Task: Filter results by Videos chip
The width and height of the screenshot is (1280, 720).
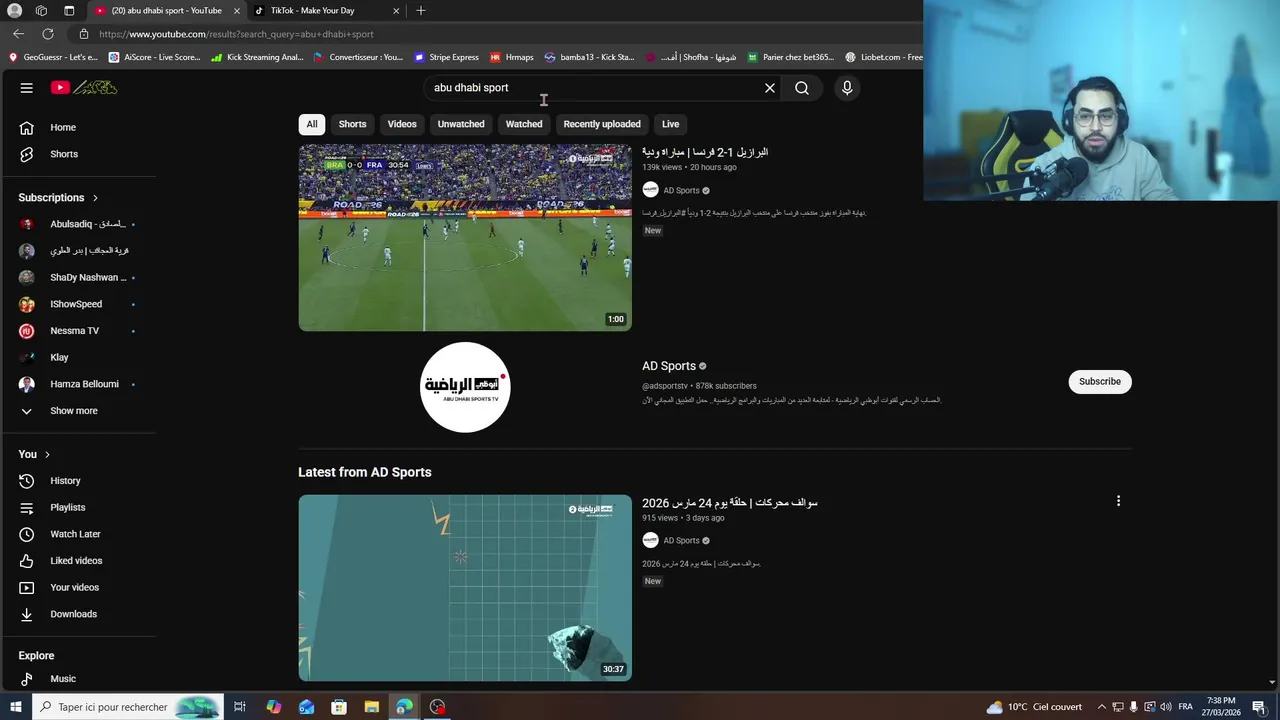Action: (402, 124)
